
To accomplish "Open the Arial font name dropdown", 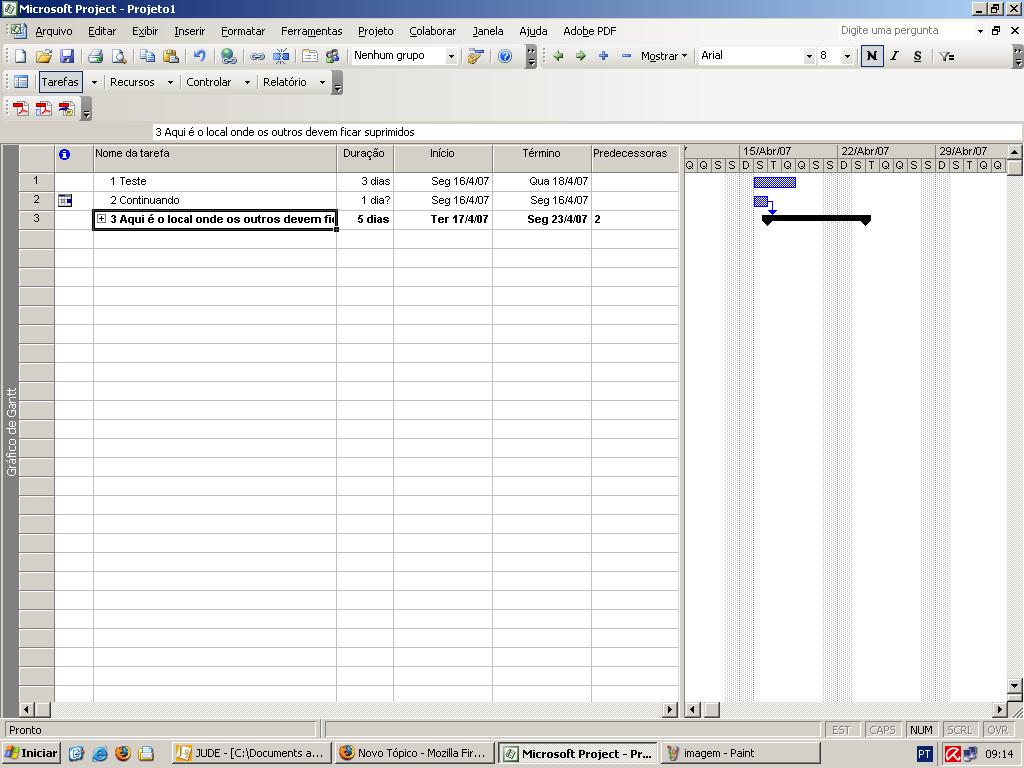I will (808, 56).
